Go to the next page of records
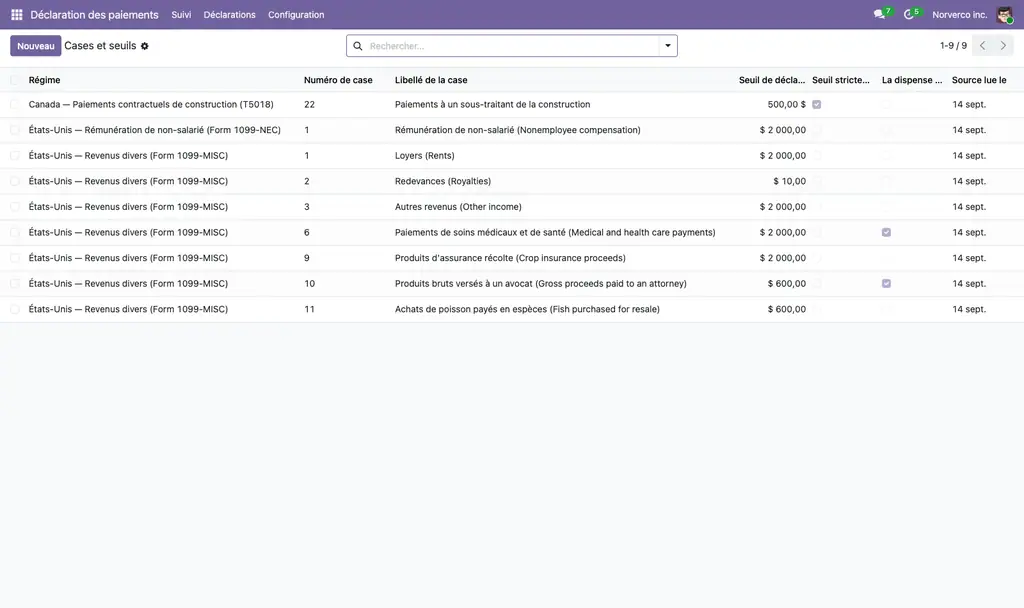The height and width of the screenshot is (608, 1024). (x=1003, y=46)
